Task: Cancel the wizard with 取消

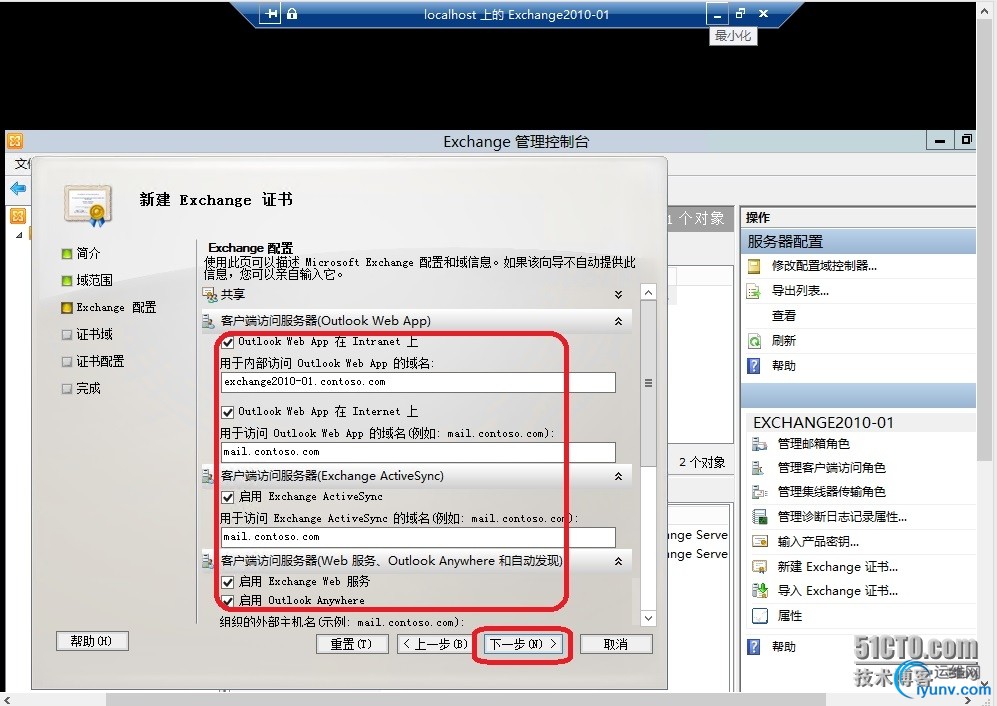Action: 616,644
